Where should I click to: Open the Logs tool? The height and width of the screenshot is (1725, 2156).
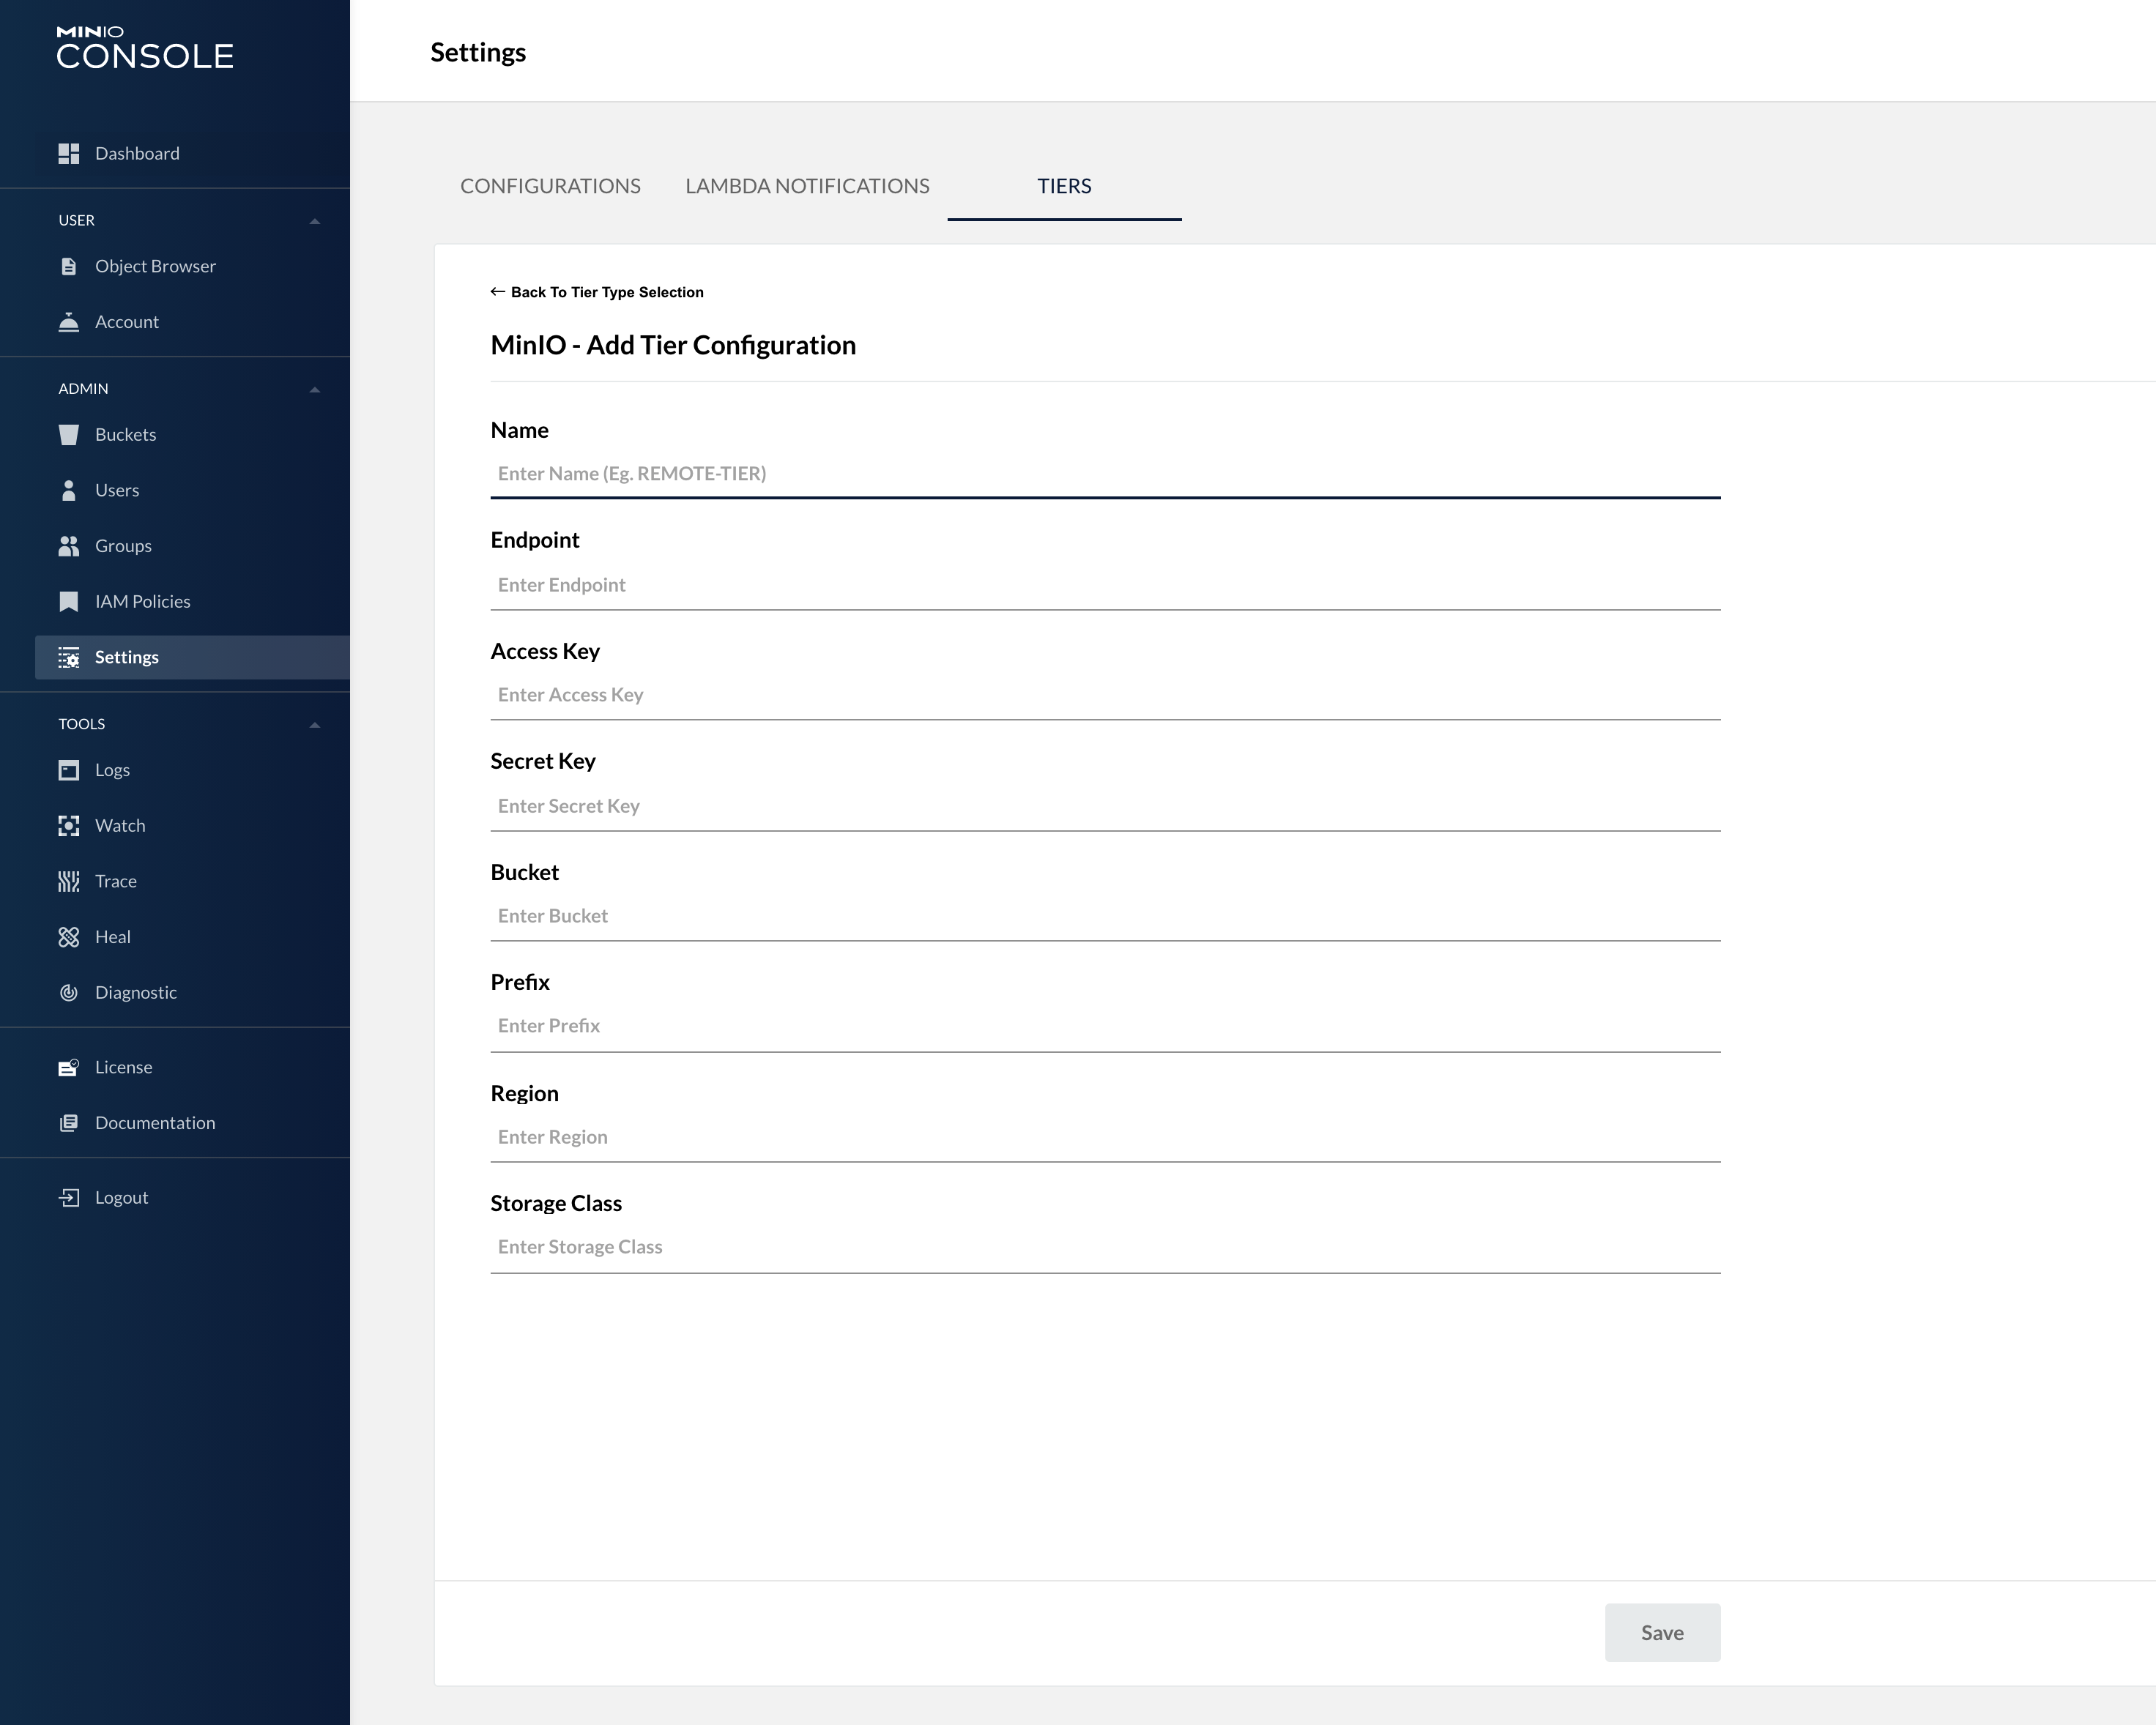(x=192, y=770)
